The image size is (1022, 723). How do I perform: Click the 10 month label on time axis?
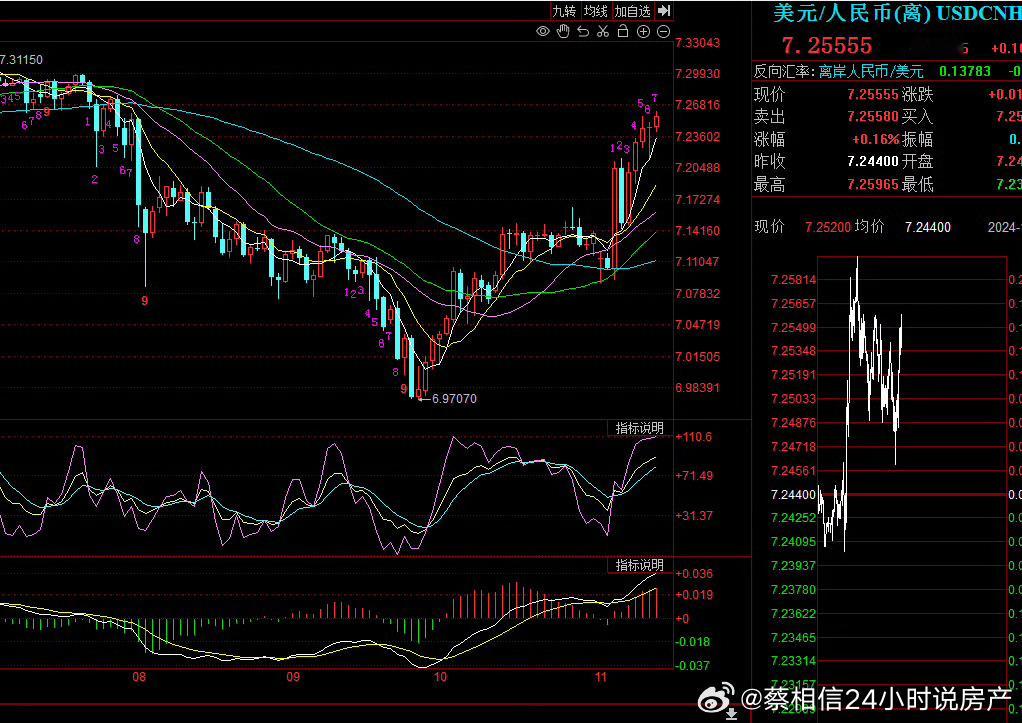[x=440, y=677]
